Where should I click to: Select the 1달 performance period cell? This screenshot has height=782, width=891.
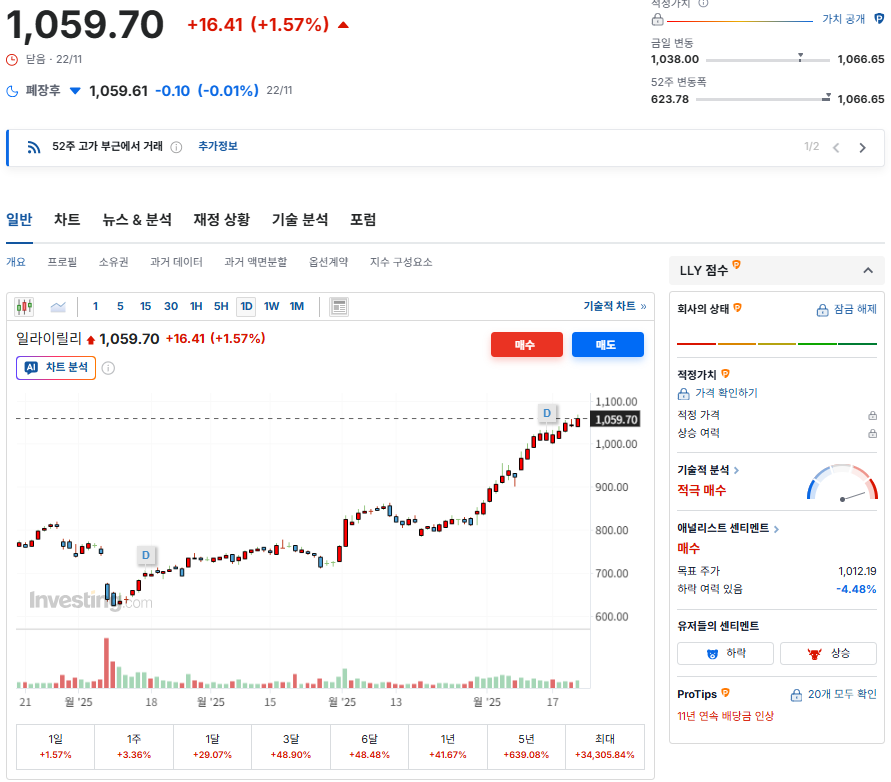(212, 747)
